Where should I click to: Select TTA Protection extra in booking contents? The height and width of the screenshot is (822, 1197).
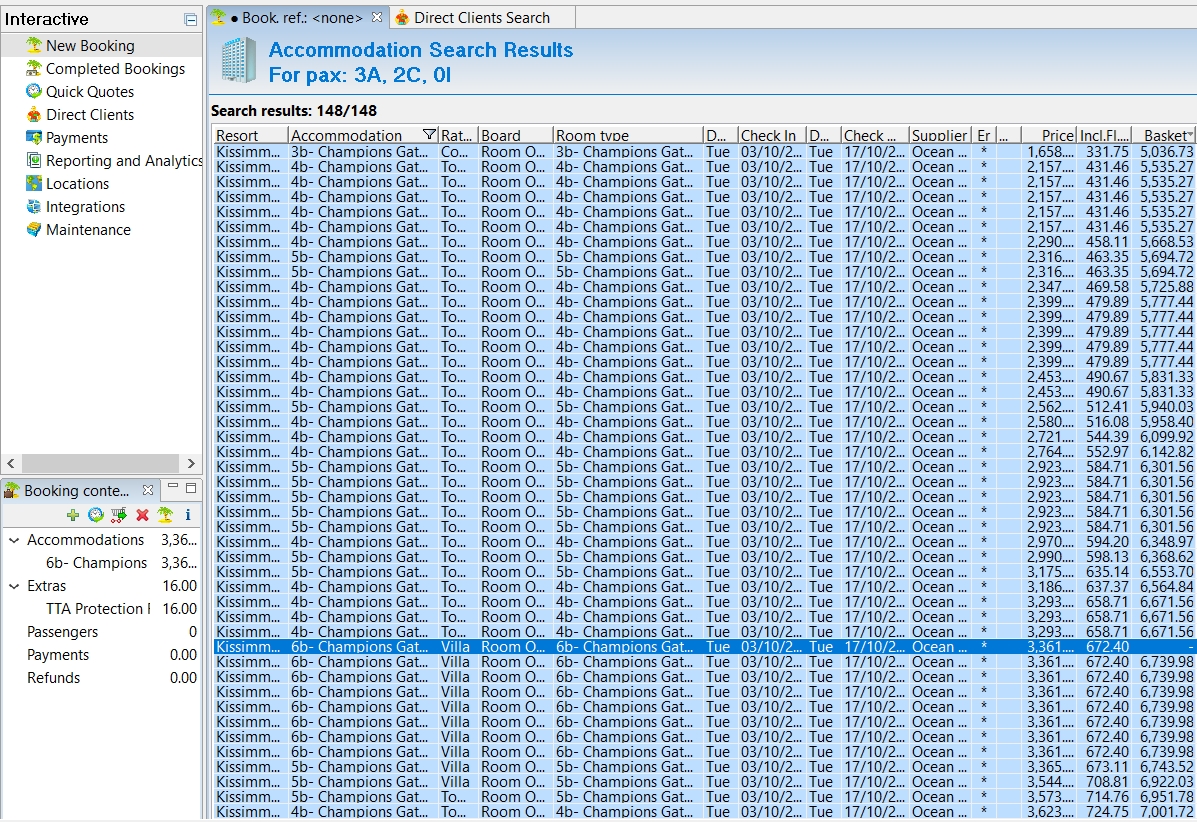(98, 609)
